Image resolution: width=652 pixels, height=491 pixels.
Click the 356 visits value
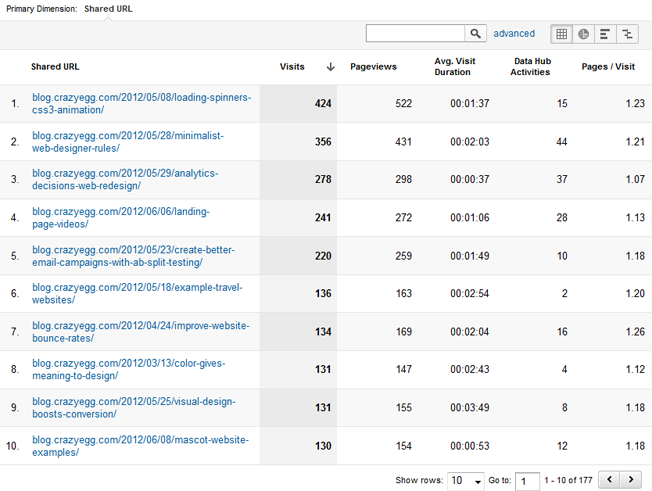coord(323,142)
